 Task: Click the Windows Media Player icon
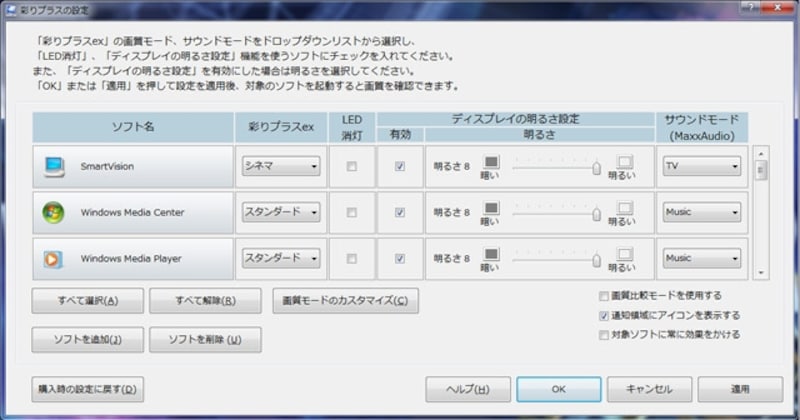point(53,259)
